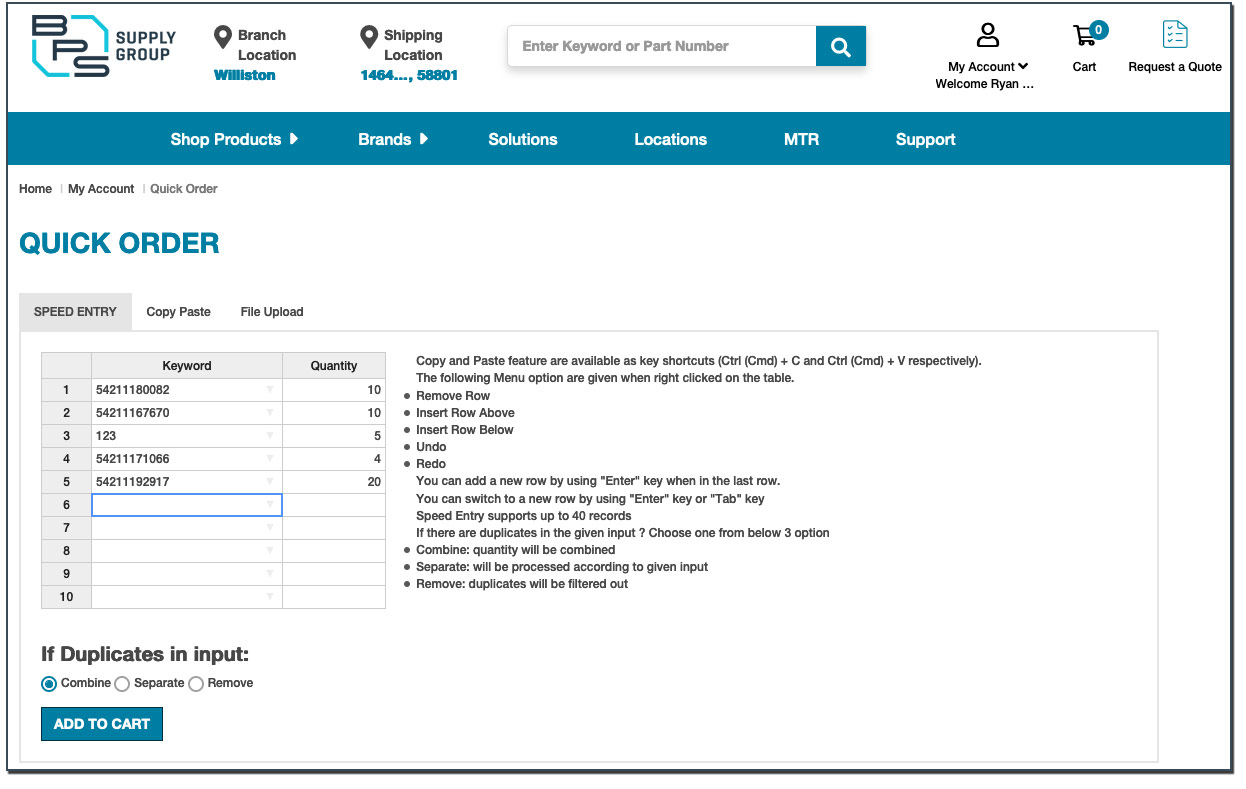Click the Request a Quote checklist icon

pyautogui.click(x=1175, y=35)
